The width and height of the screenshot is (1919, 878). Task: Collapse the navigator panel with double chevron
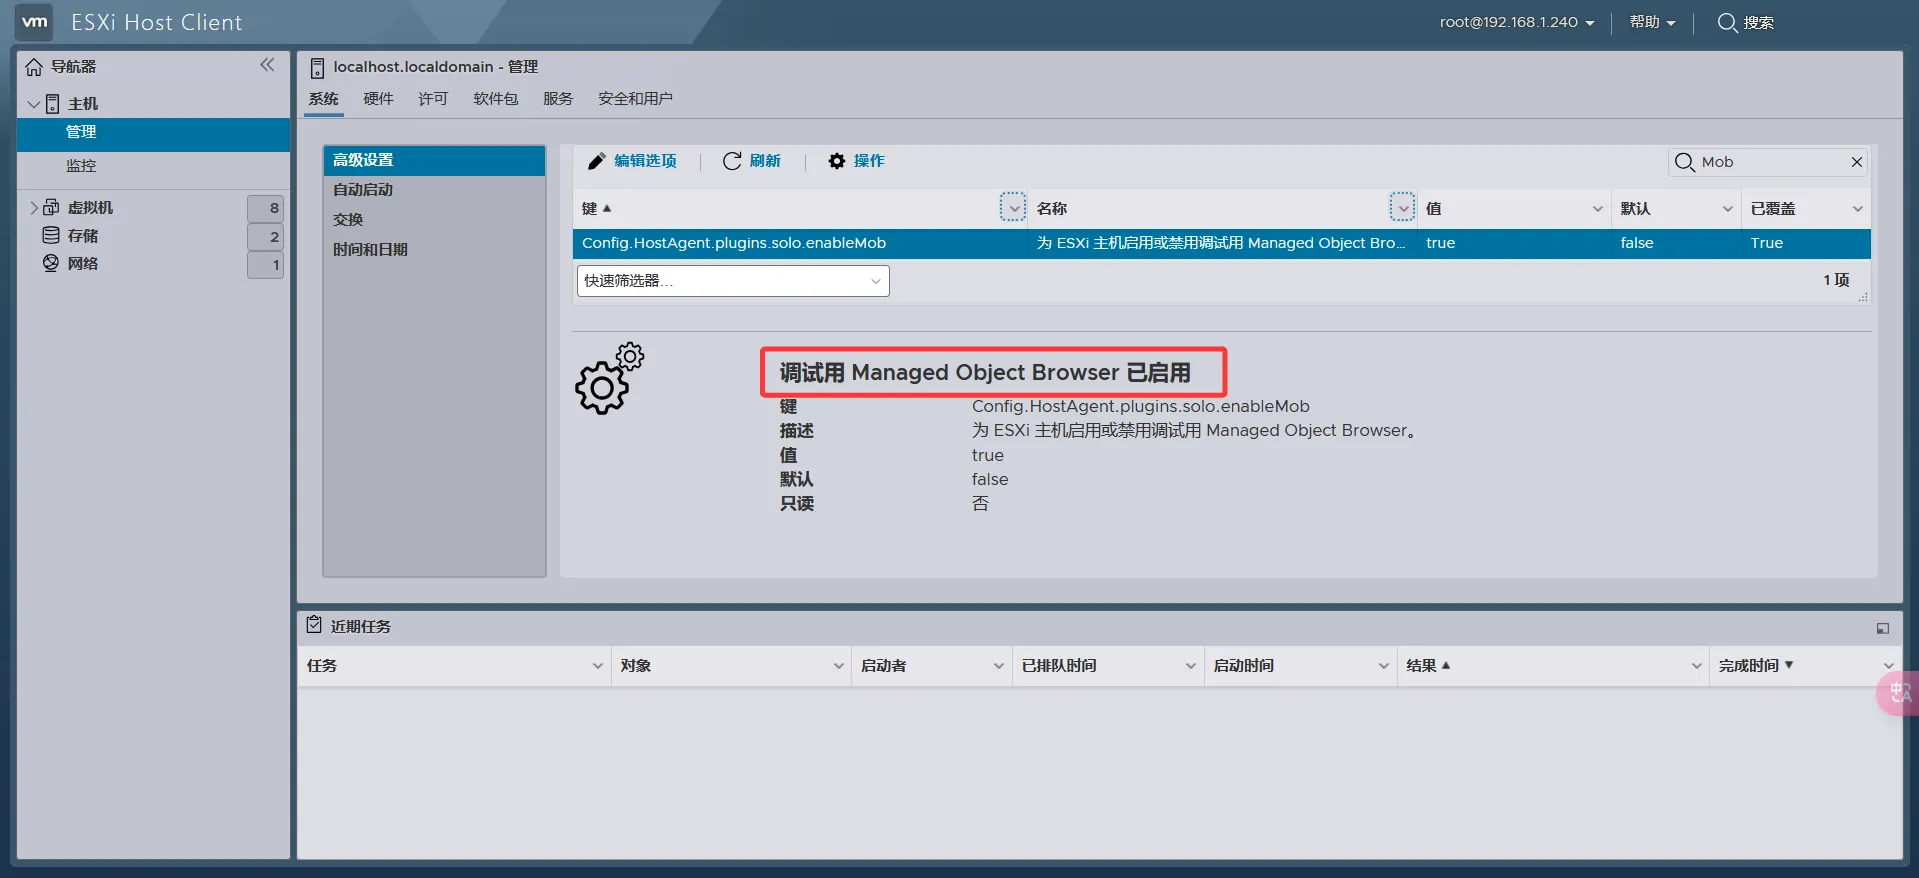(267, 65)
